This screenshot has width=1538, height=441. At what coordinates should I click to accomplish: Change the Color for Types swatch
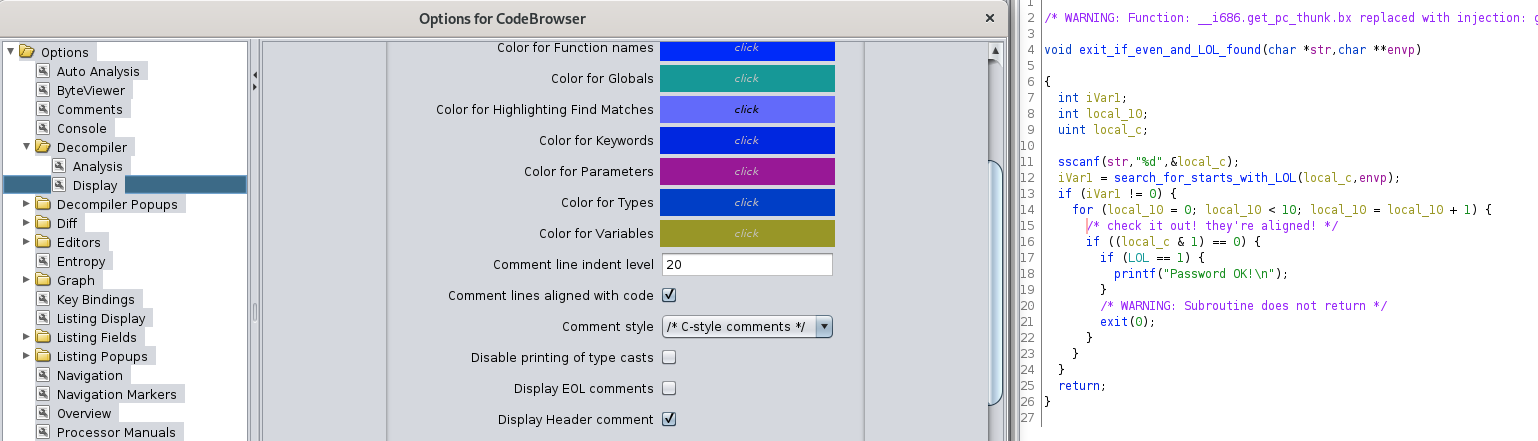point(747,202)
